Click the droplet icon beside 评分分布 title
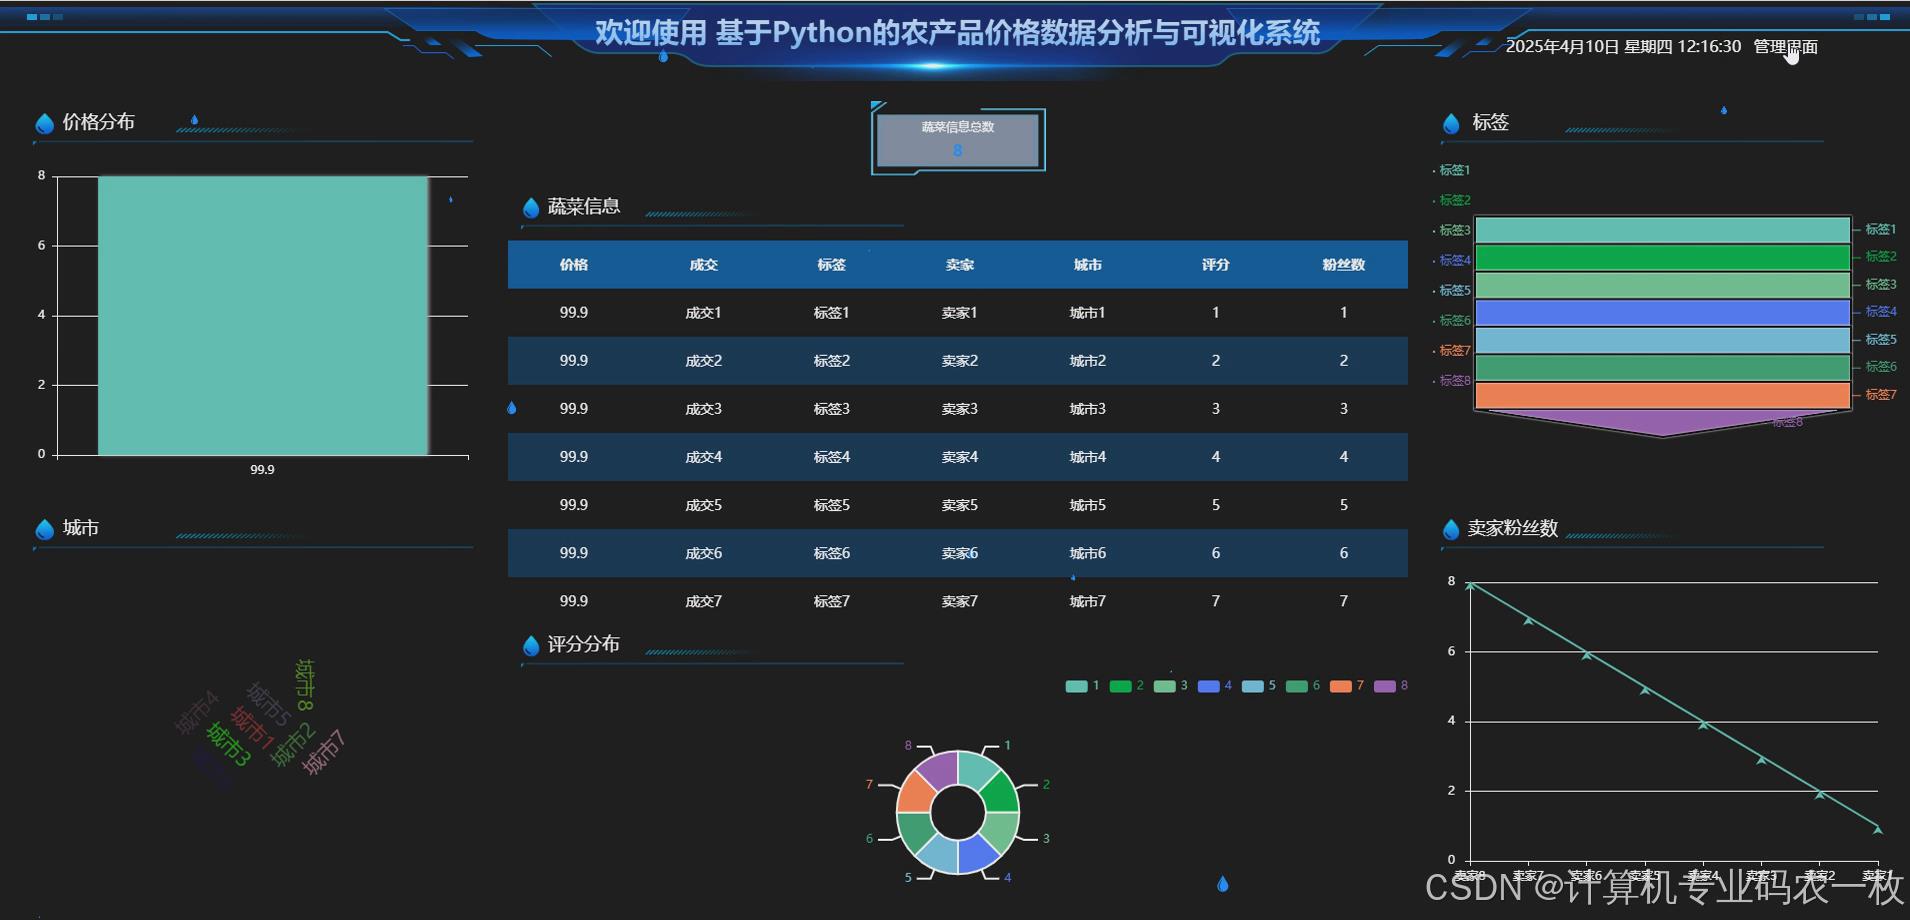This screenshot has height=920, width=1910. point(530,645)
